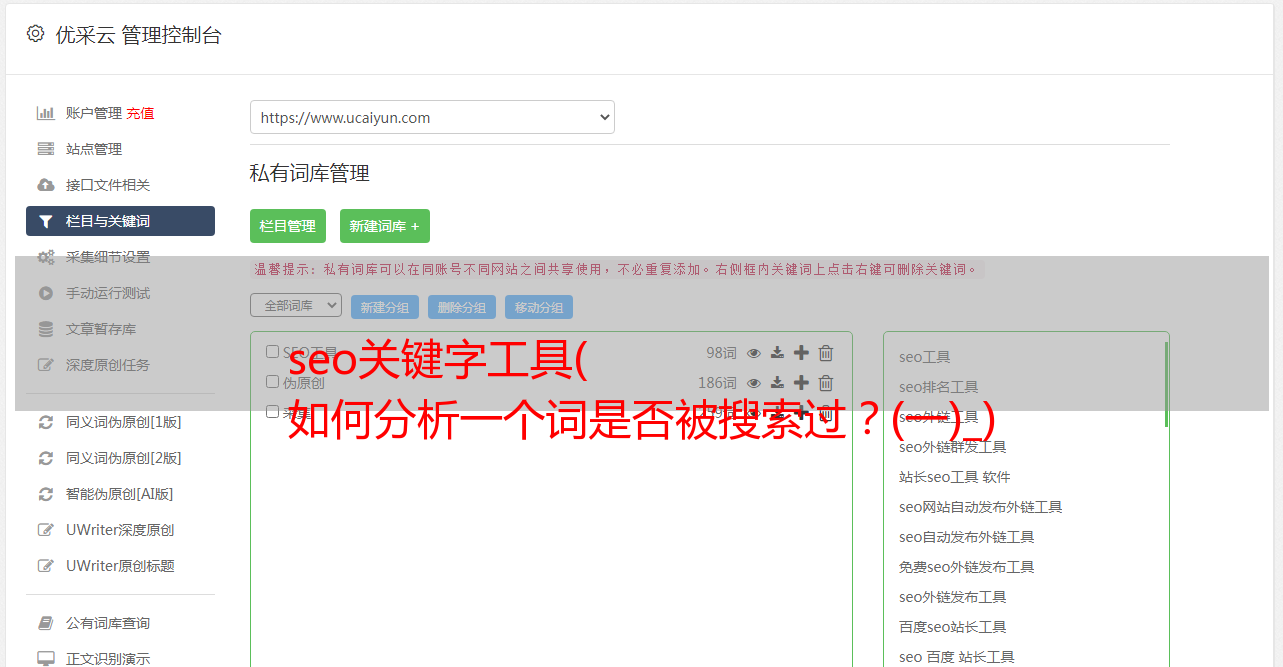Select keyword 'seo网站自动发布外链工具'
The height and width of the screenshot is (667, 1283).
981,507
